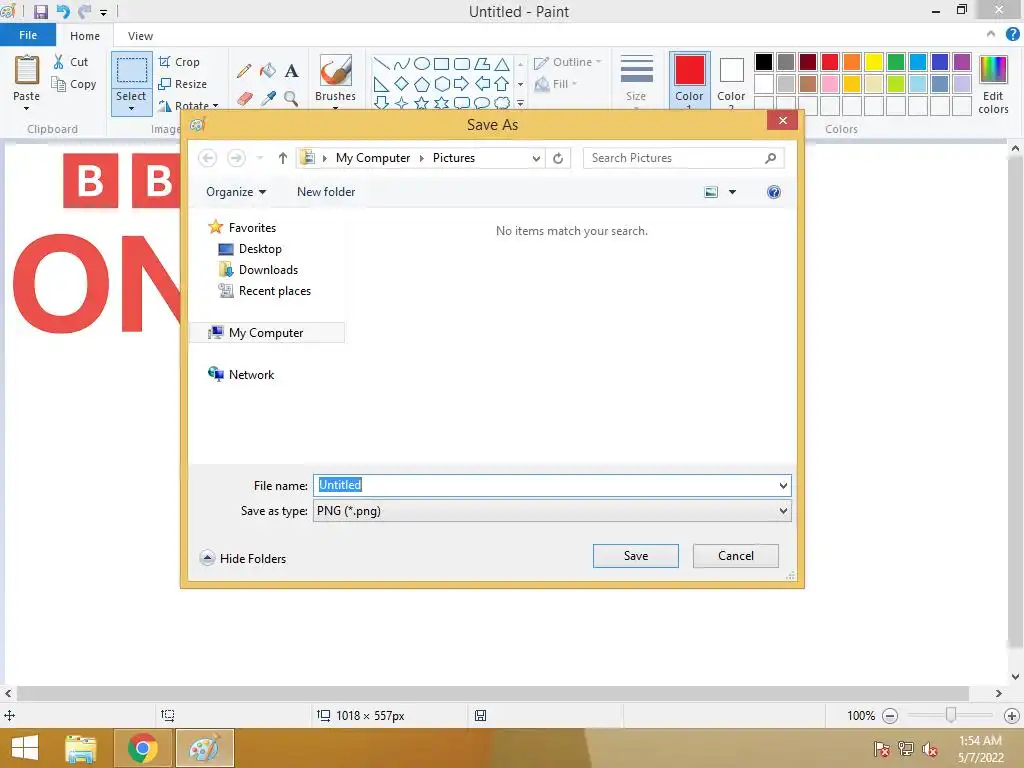The height and width of the screenshot is (768, 1024).
Task: Click Pictures in address breadcrumb
Action: tap(454, 158)
